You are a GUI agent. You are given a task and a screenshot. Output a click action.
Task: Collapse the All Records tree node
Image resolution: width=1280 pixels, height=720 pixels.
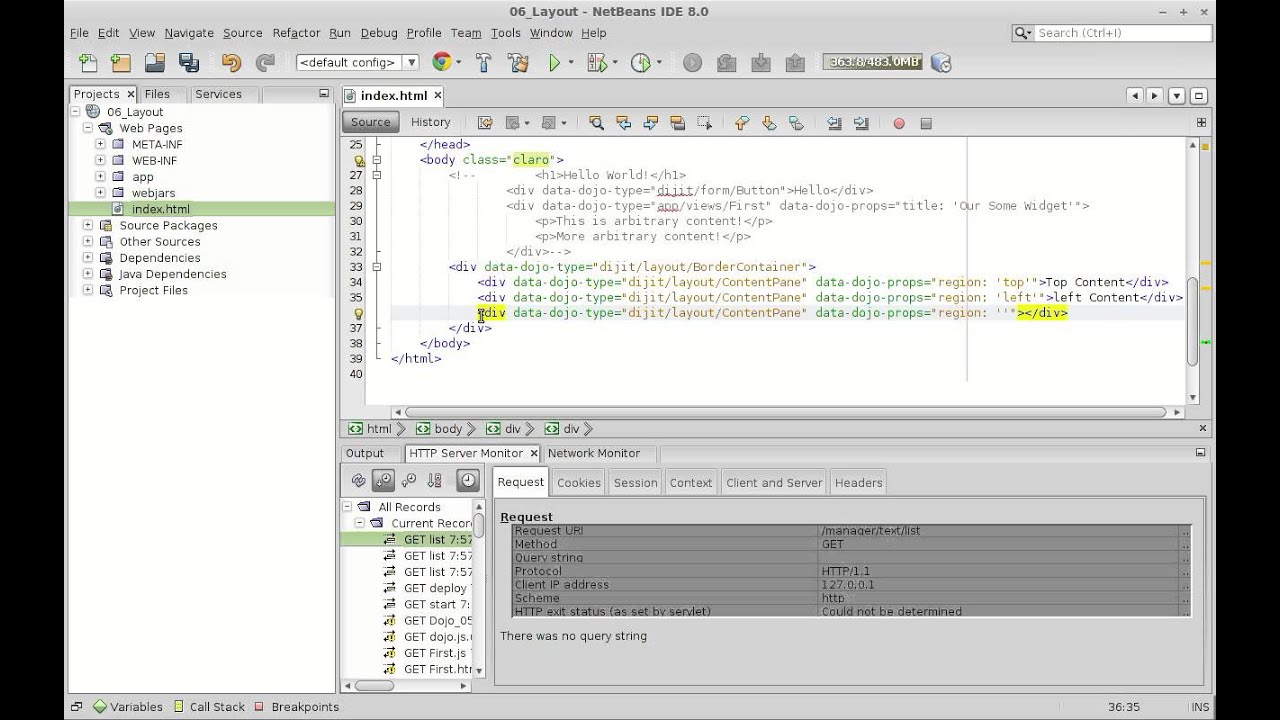pyautogui.click(x=347, y=507)
